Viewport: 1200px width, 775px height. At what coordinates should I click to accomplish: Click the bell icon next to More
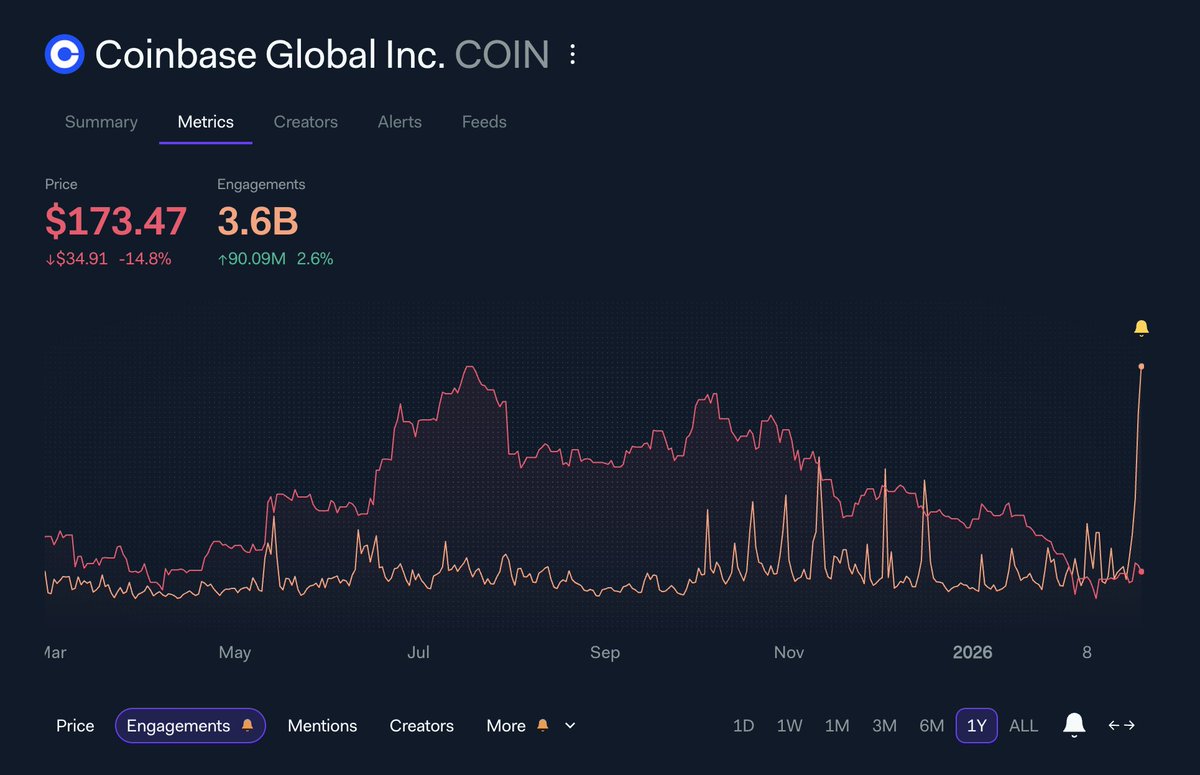click(541, 725)
